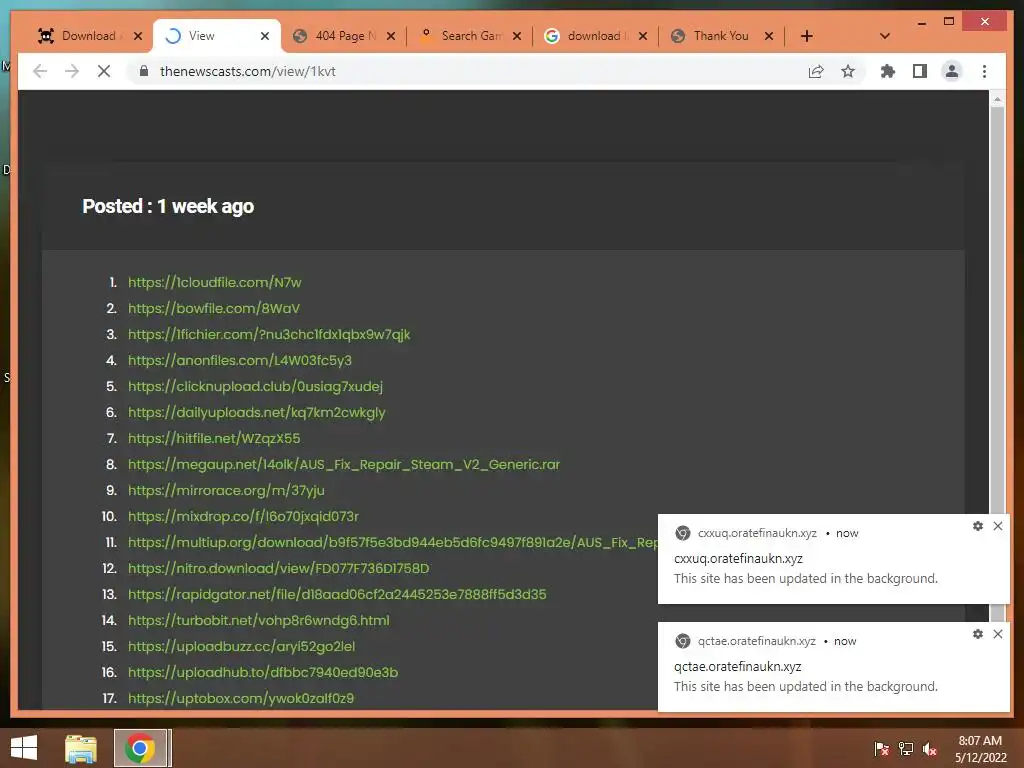Viewport: 1024px width, 768px height.
Task: Open the mixdrop.co link
Action: tap(244, 517)
